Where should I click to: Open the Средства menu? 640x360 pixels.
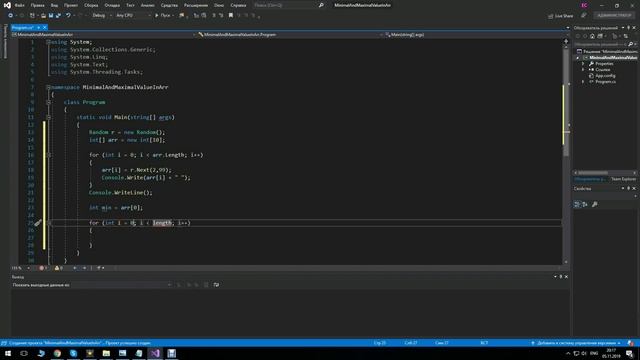pyautogui.click(x=169, y=5)
